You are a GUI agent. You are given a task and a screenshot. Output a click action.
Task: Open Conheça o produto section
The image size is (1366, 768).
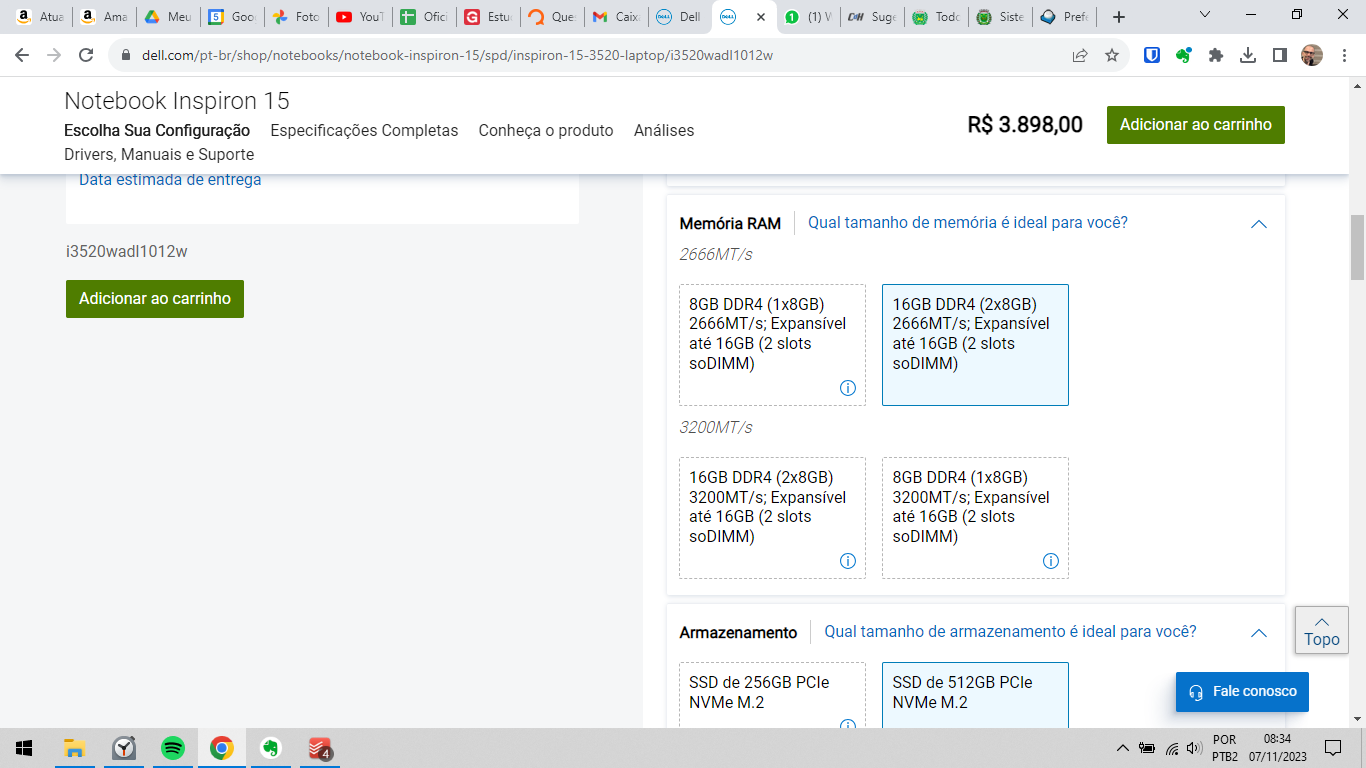point(546,130)
